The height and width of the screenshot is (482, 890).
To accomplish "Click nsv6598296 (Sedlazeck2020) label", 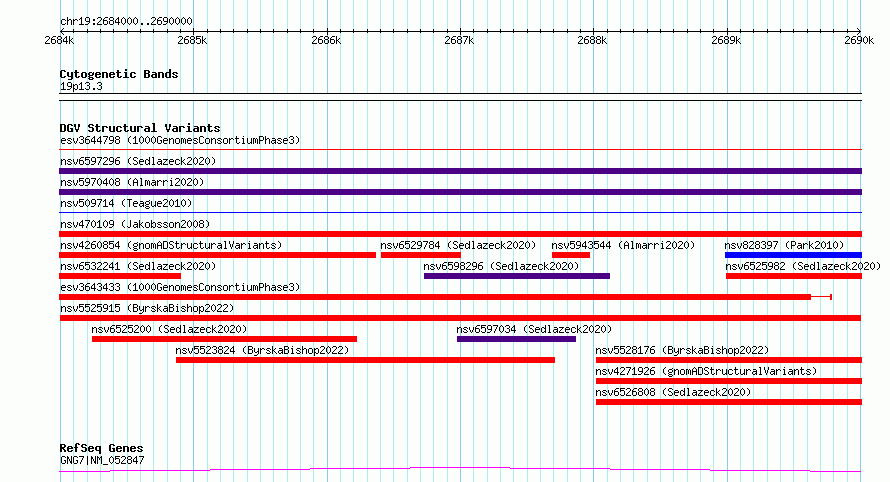I will tap(501, 266).
